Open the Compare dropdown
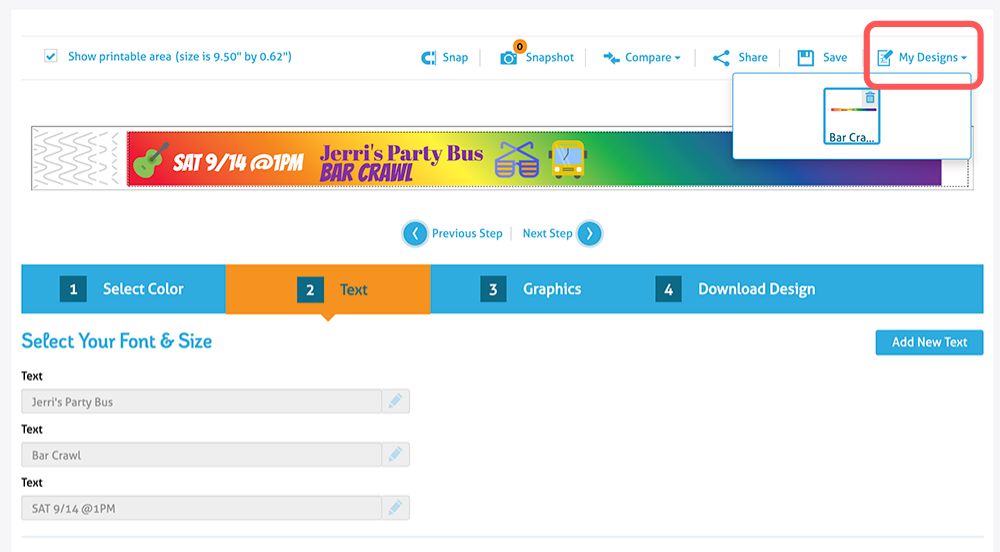The width and height of the screenshot is (1000, 552). (641, 58)
